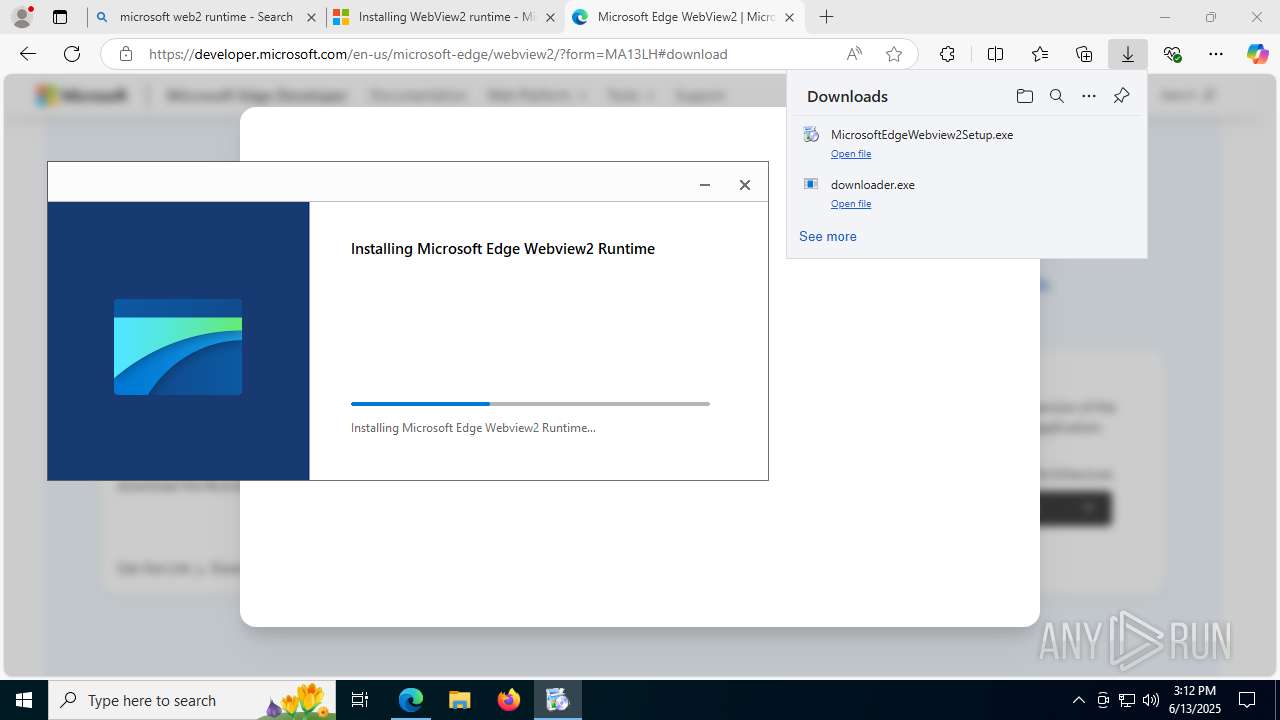
Task: Select the installer taskbar icon
Action: coord(557,700)
